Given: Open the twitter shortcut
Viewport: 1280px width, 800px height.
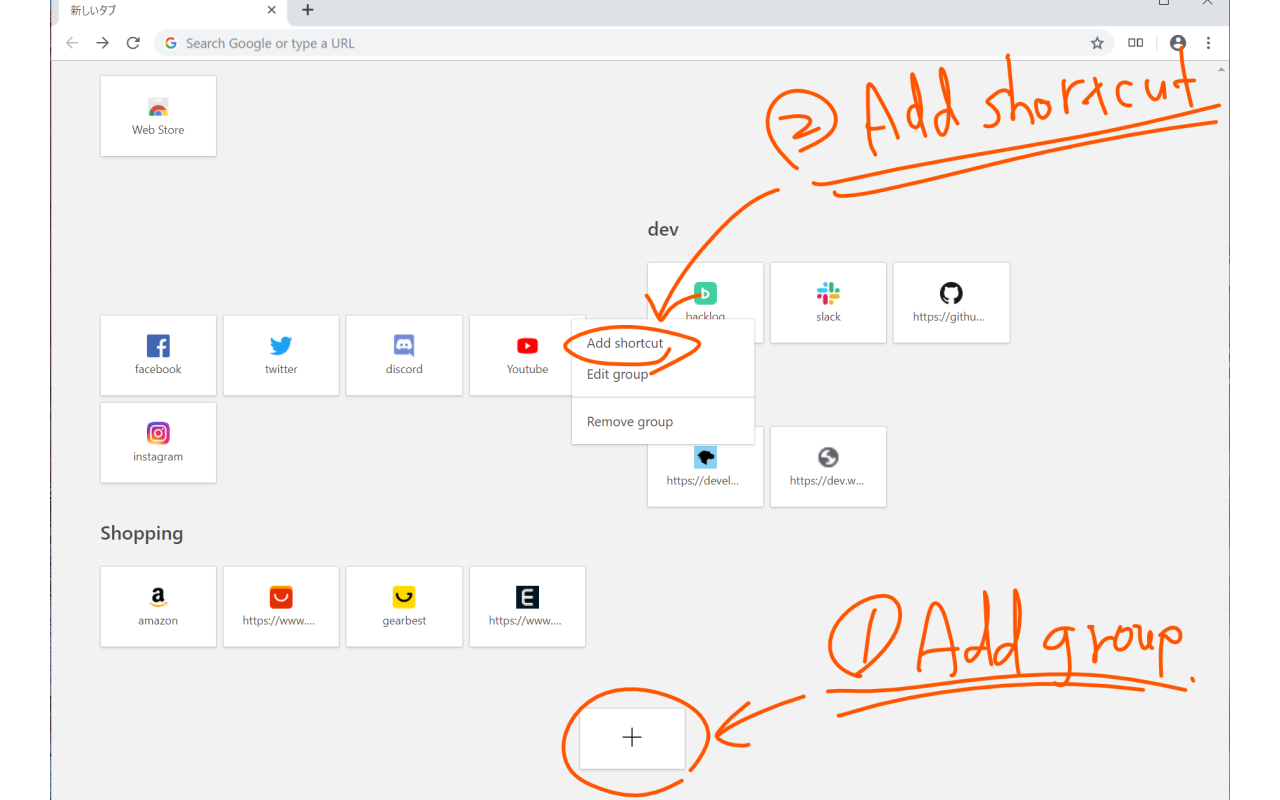Looking at the screenshot, I should (281, 355).
